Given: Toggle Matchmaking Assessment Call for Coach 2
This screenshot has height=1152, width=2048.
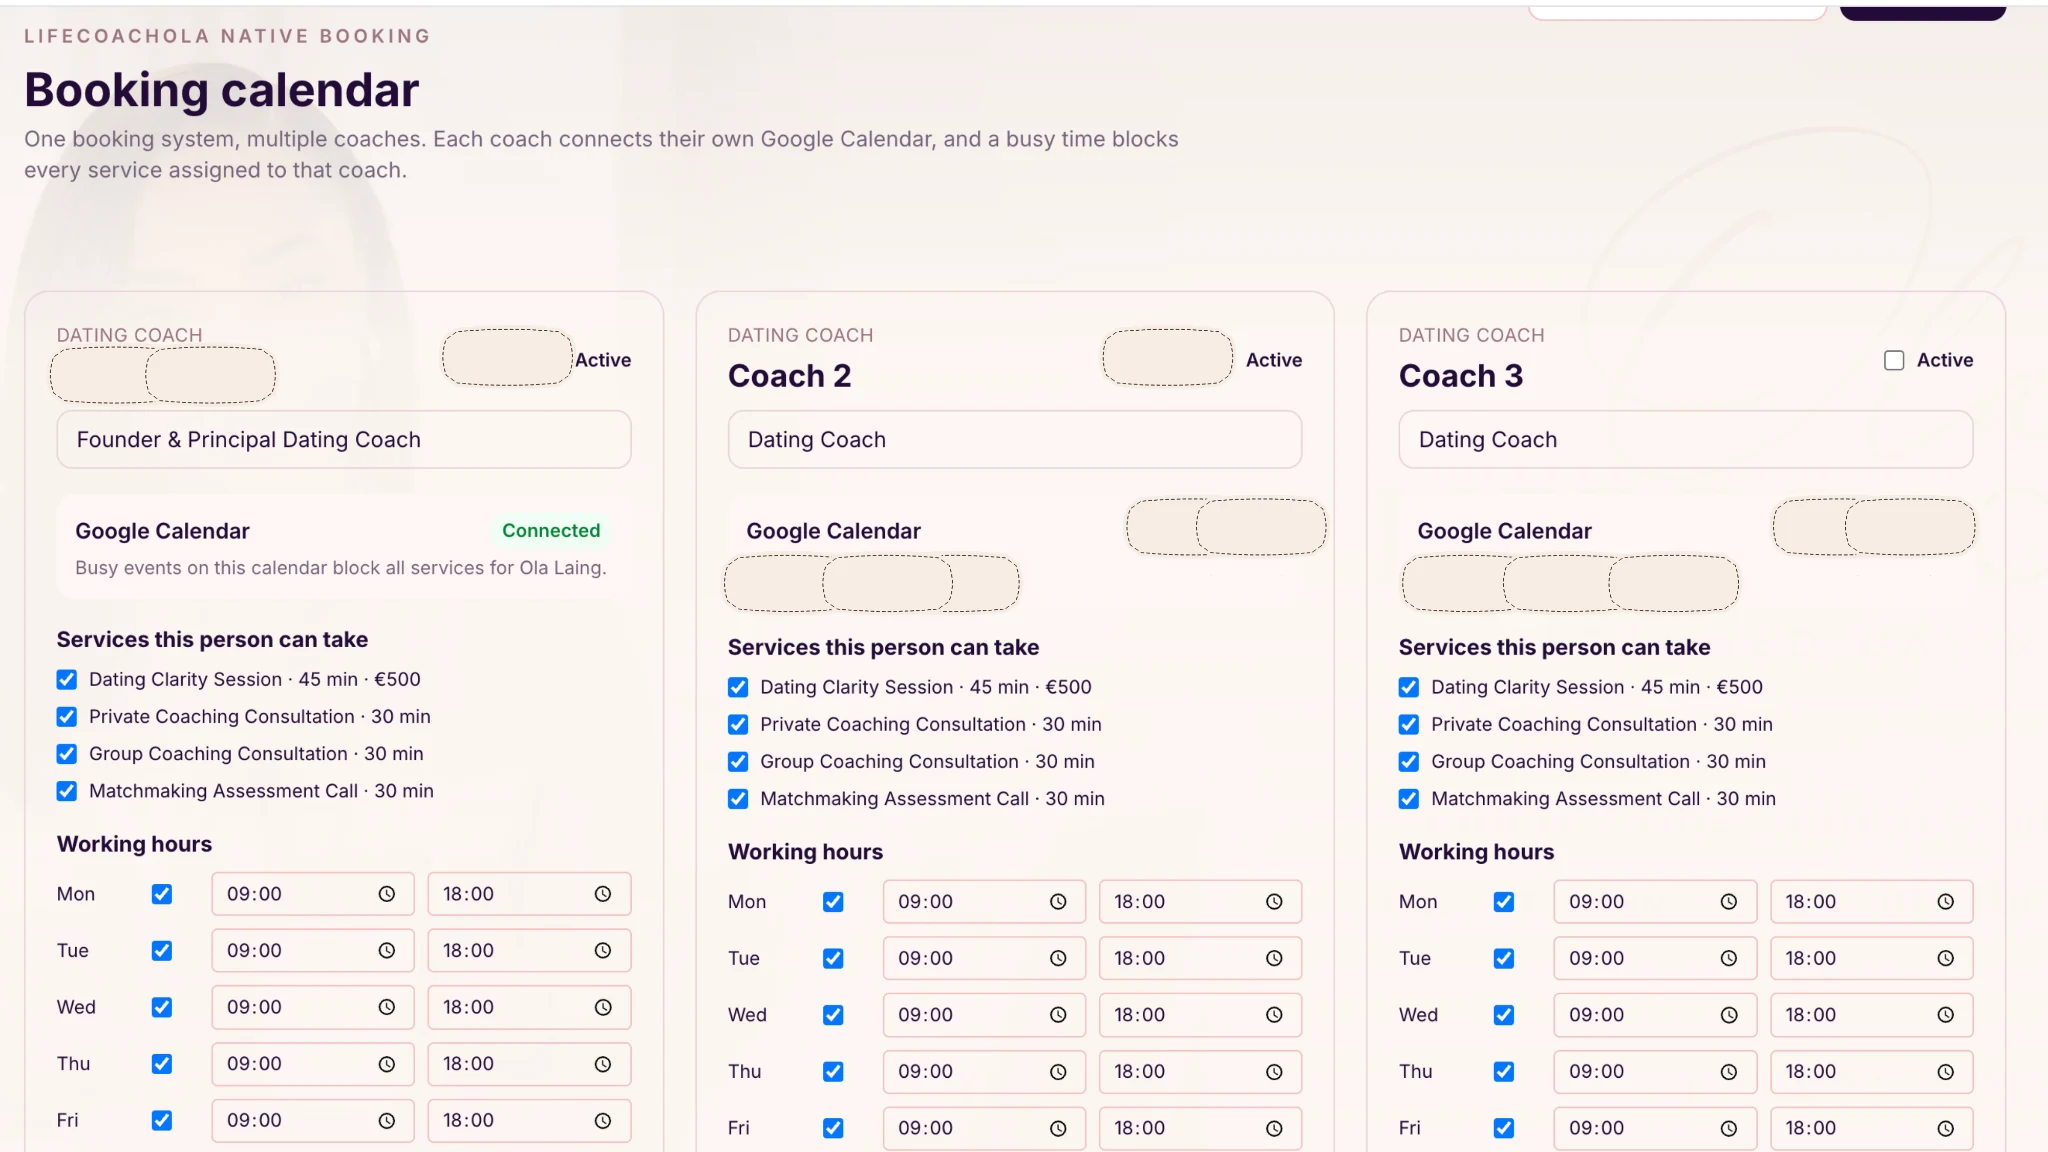Looking at the screenshot, I should [738, 799].
